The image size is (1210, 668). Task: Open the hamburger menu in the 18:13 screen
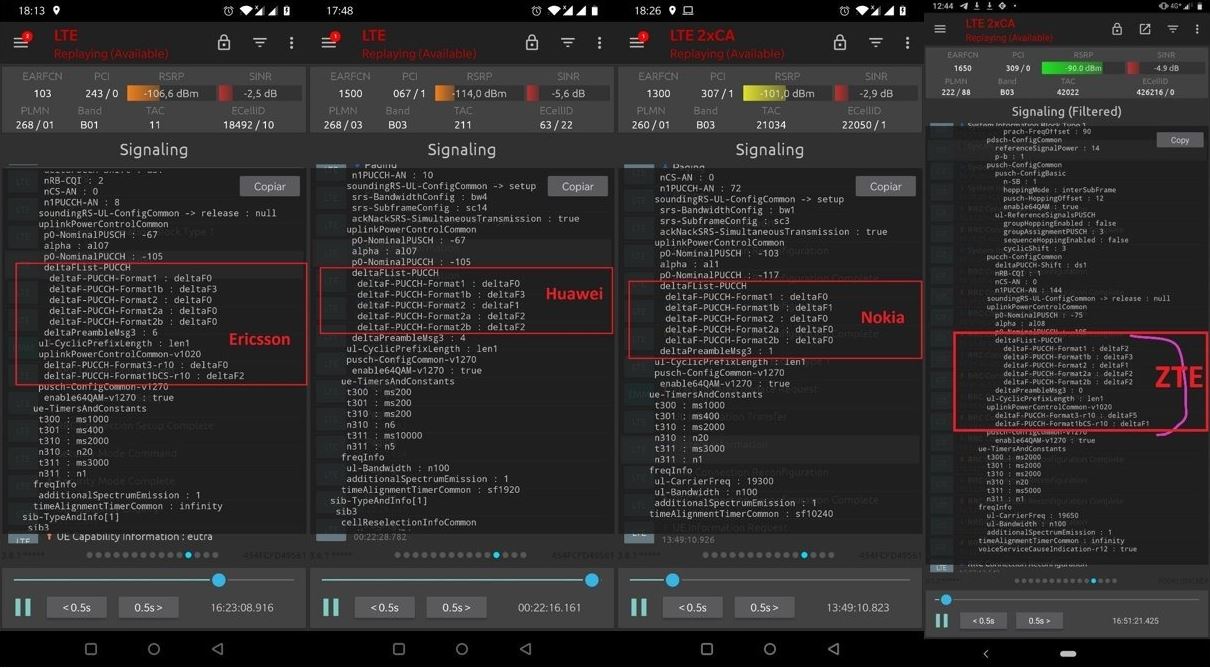21,42
